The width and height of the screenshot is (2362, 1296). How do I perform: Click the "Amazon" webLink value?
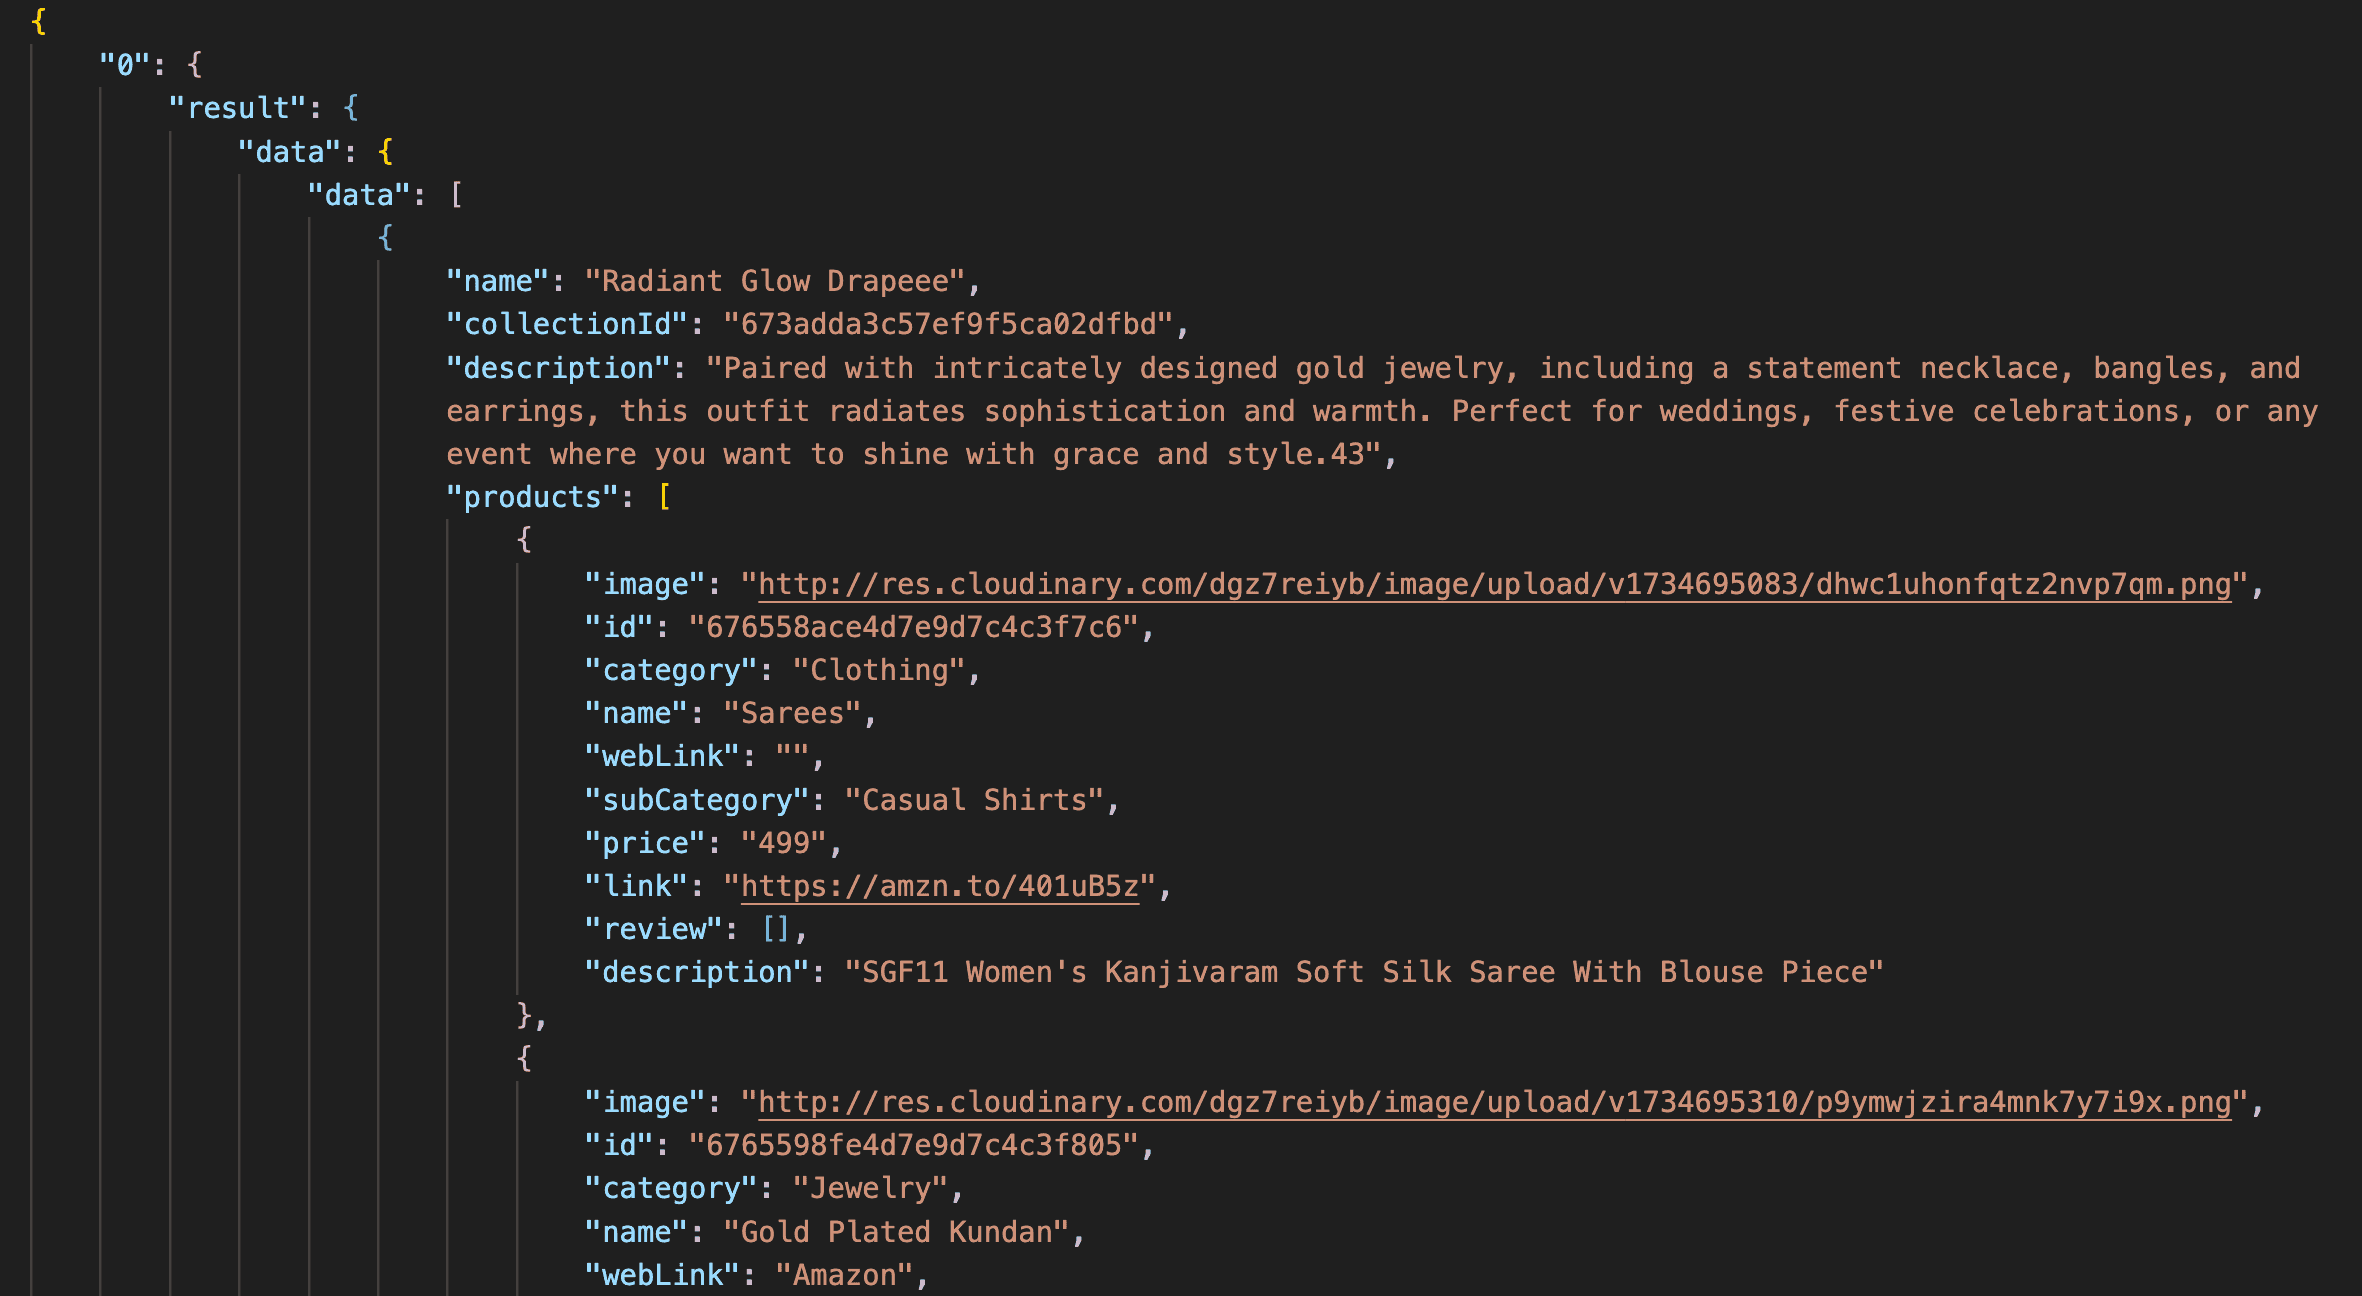point(845,1275)
